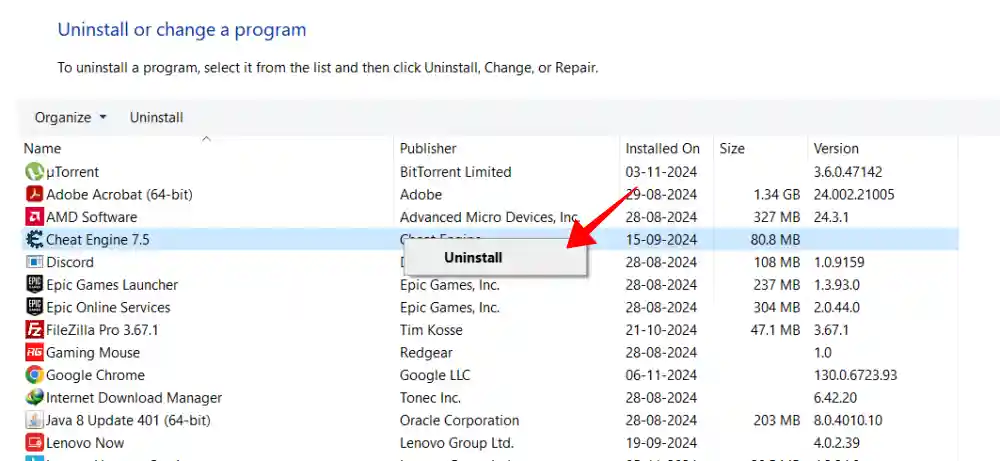Click the Epic Games Launcher icon
This screenshot has height=461, width=1000.
(34, 284)
